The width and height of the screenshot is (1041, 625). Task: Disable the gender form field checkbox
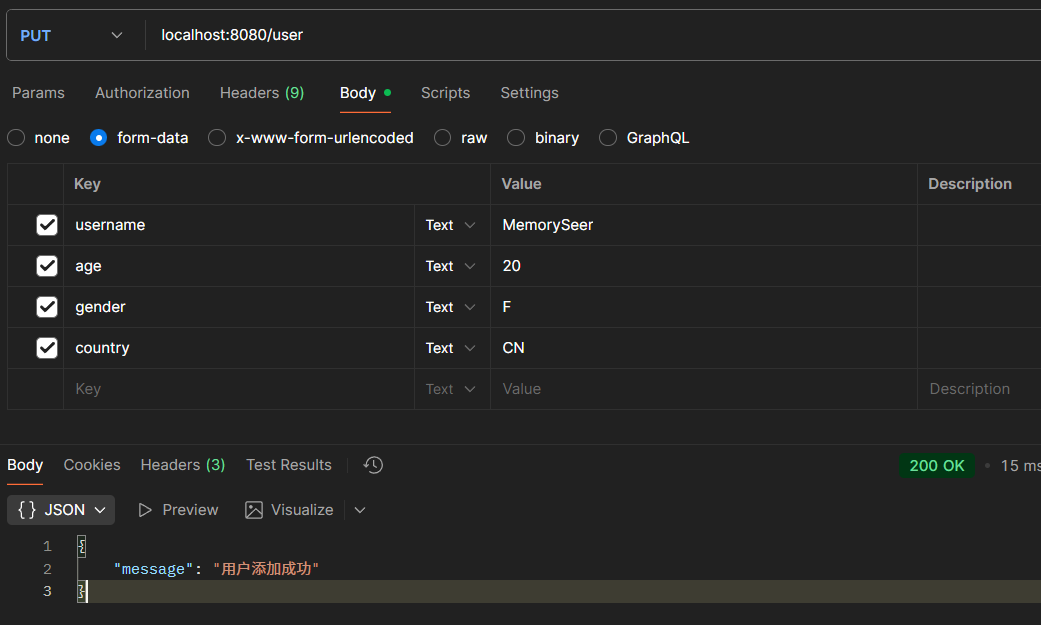47,307
